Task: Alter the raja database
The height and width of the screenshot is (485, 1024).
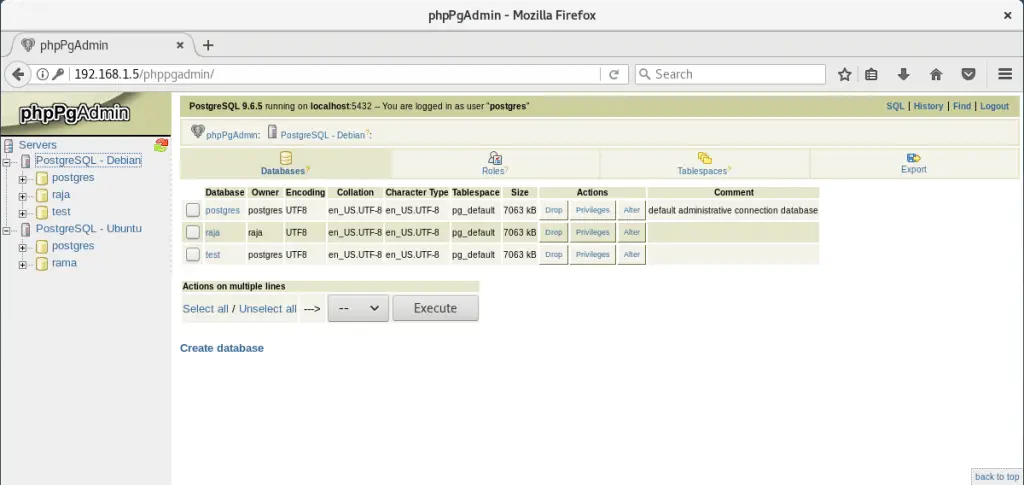Action: click(x=632, y=232)
